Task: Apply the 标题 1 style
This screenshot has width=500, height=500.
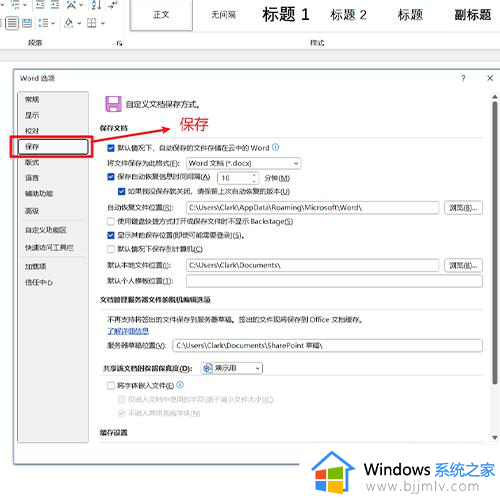Action: click(x=286, y=15)
